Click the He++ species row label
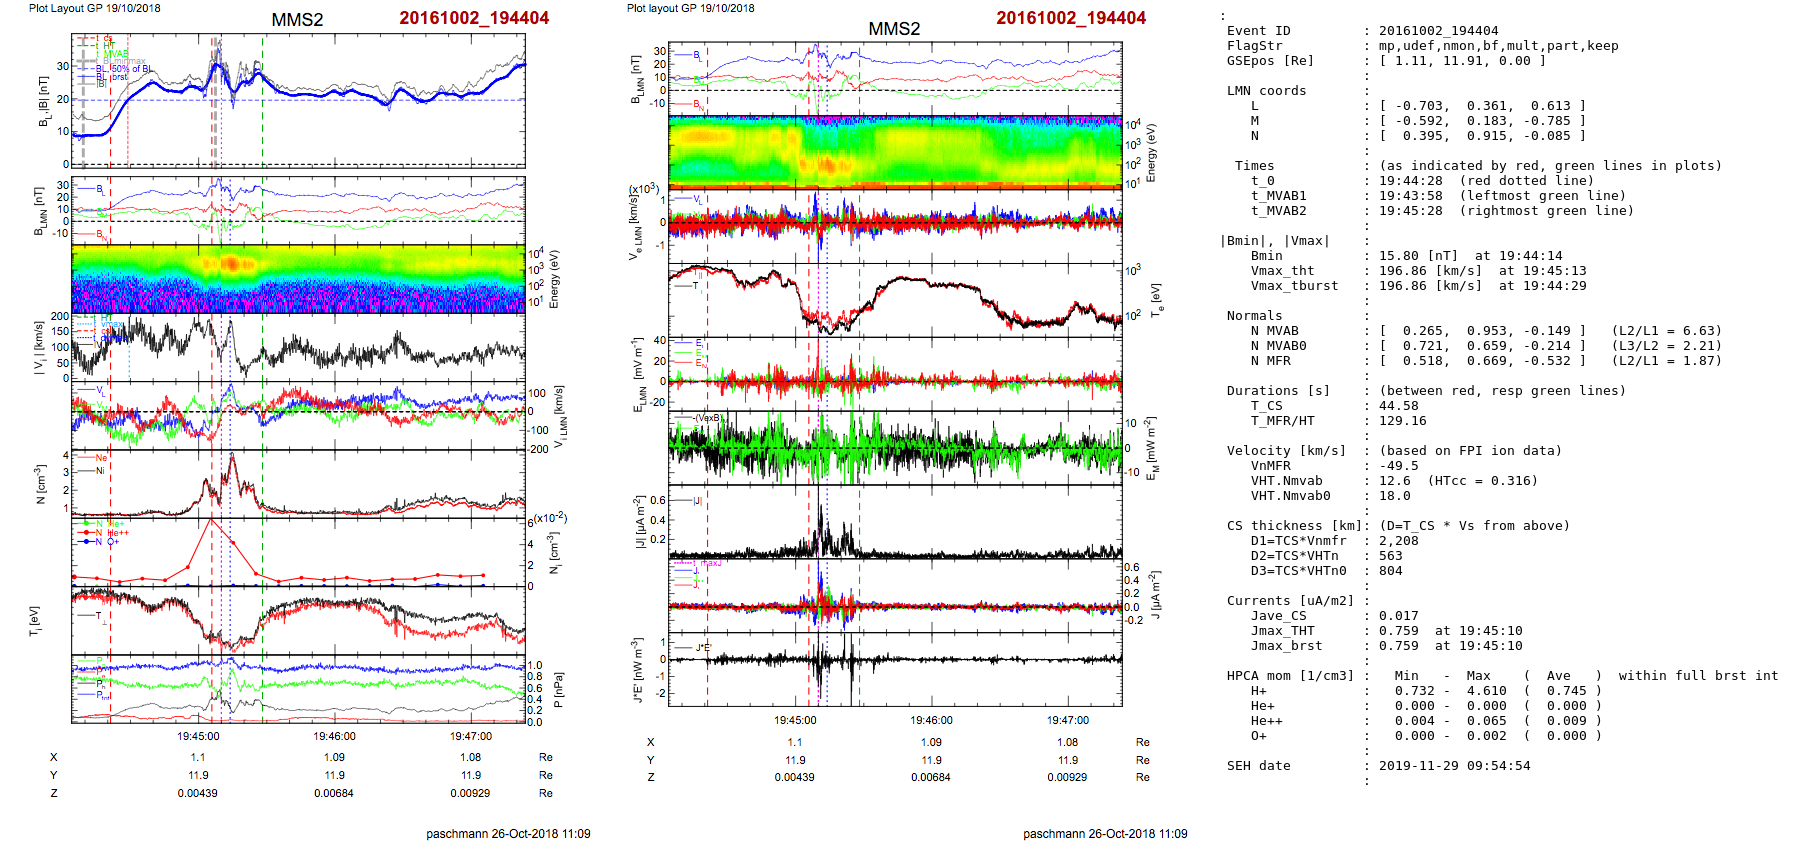The width and height of the screenshot is (1804, 841). click(x=1266, y=721)
